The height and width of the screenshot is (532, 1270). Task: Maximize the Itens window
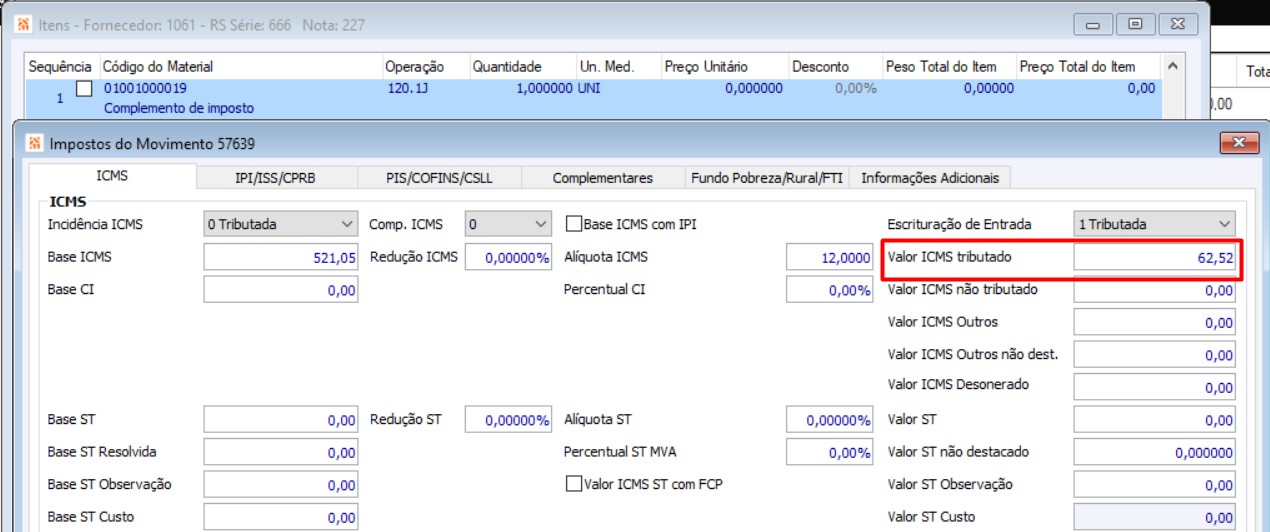click(1135, 23)
